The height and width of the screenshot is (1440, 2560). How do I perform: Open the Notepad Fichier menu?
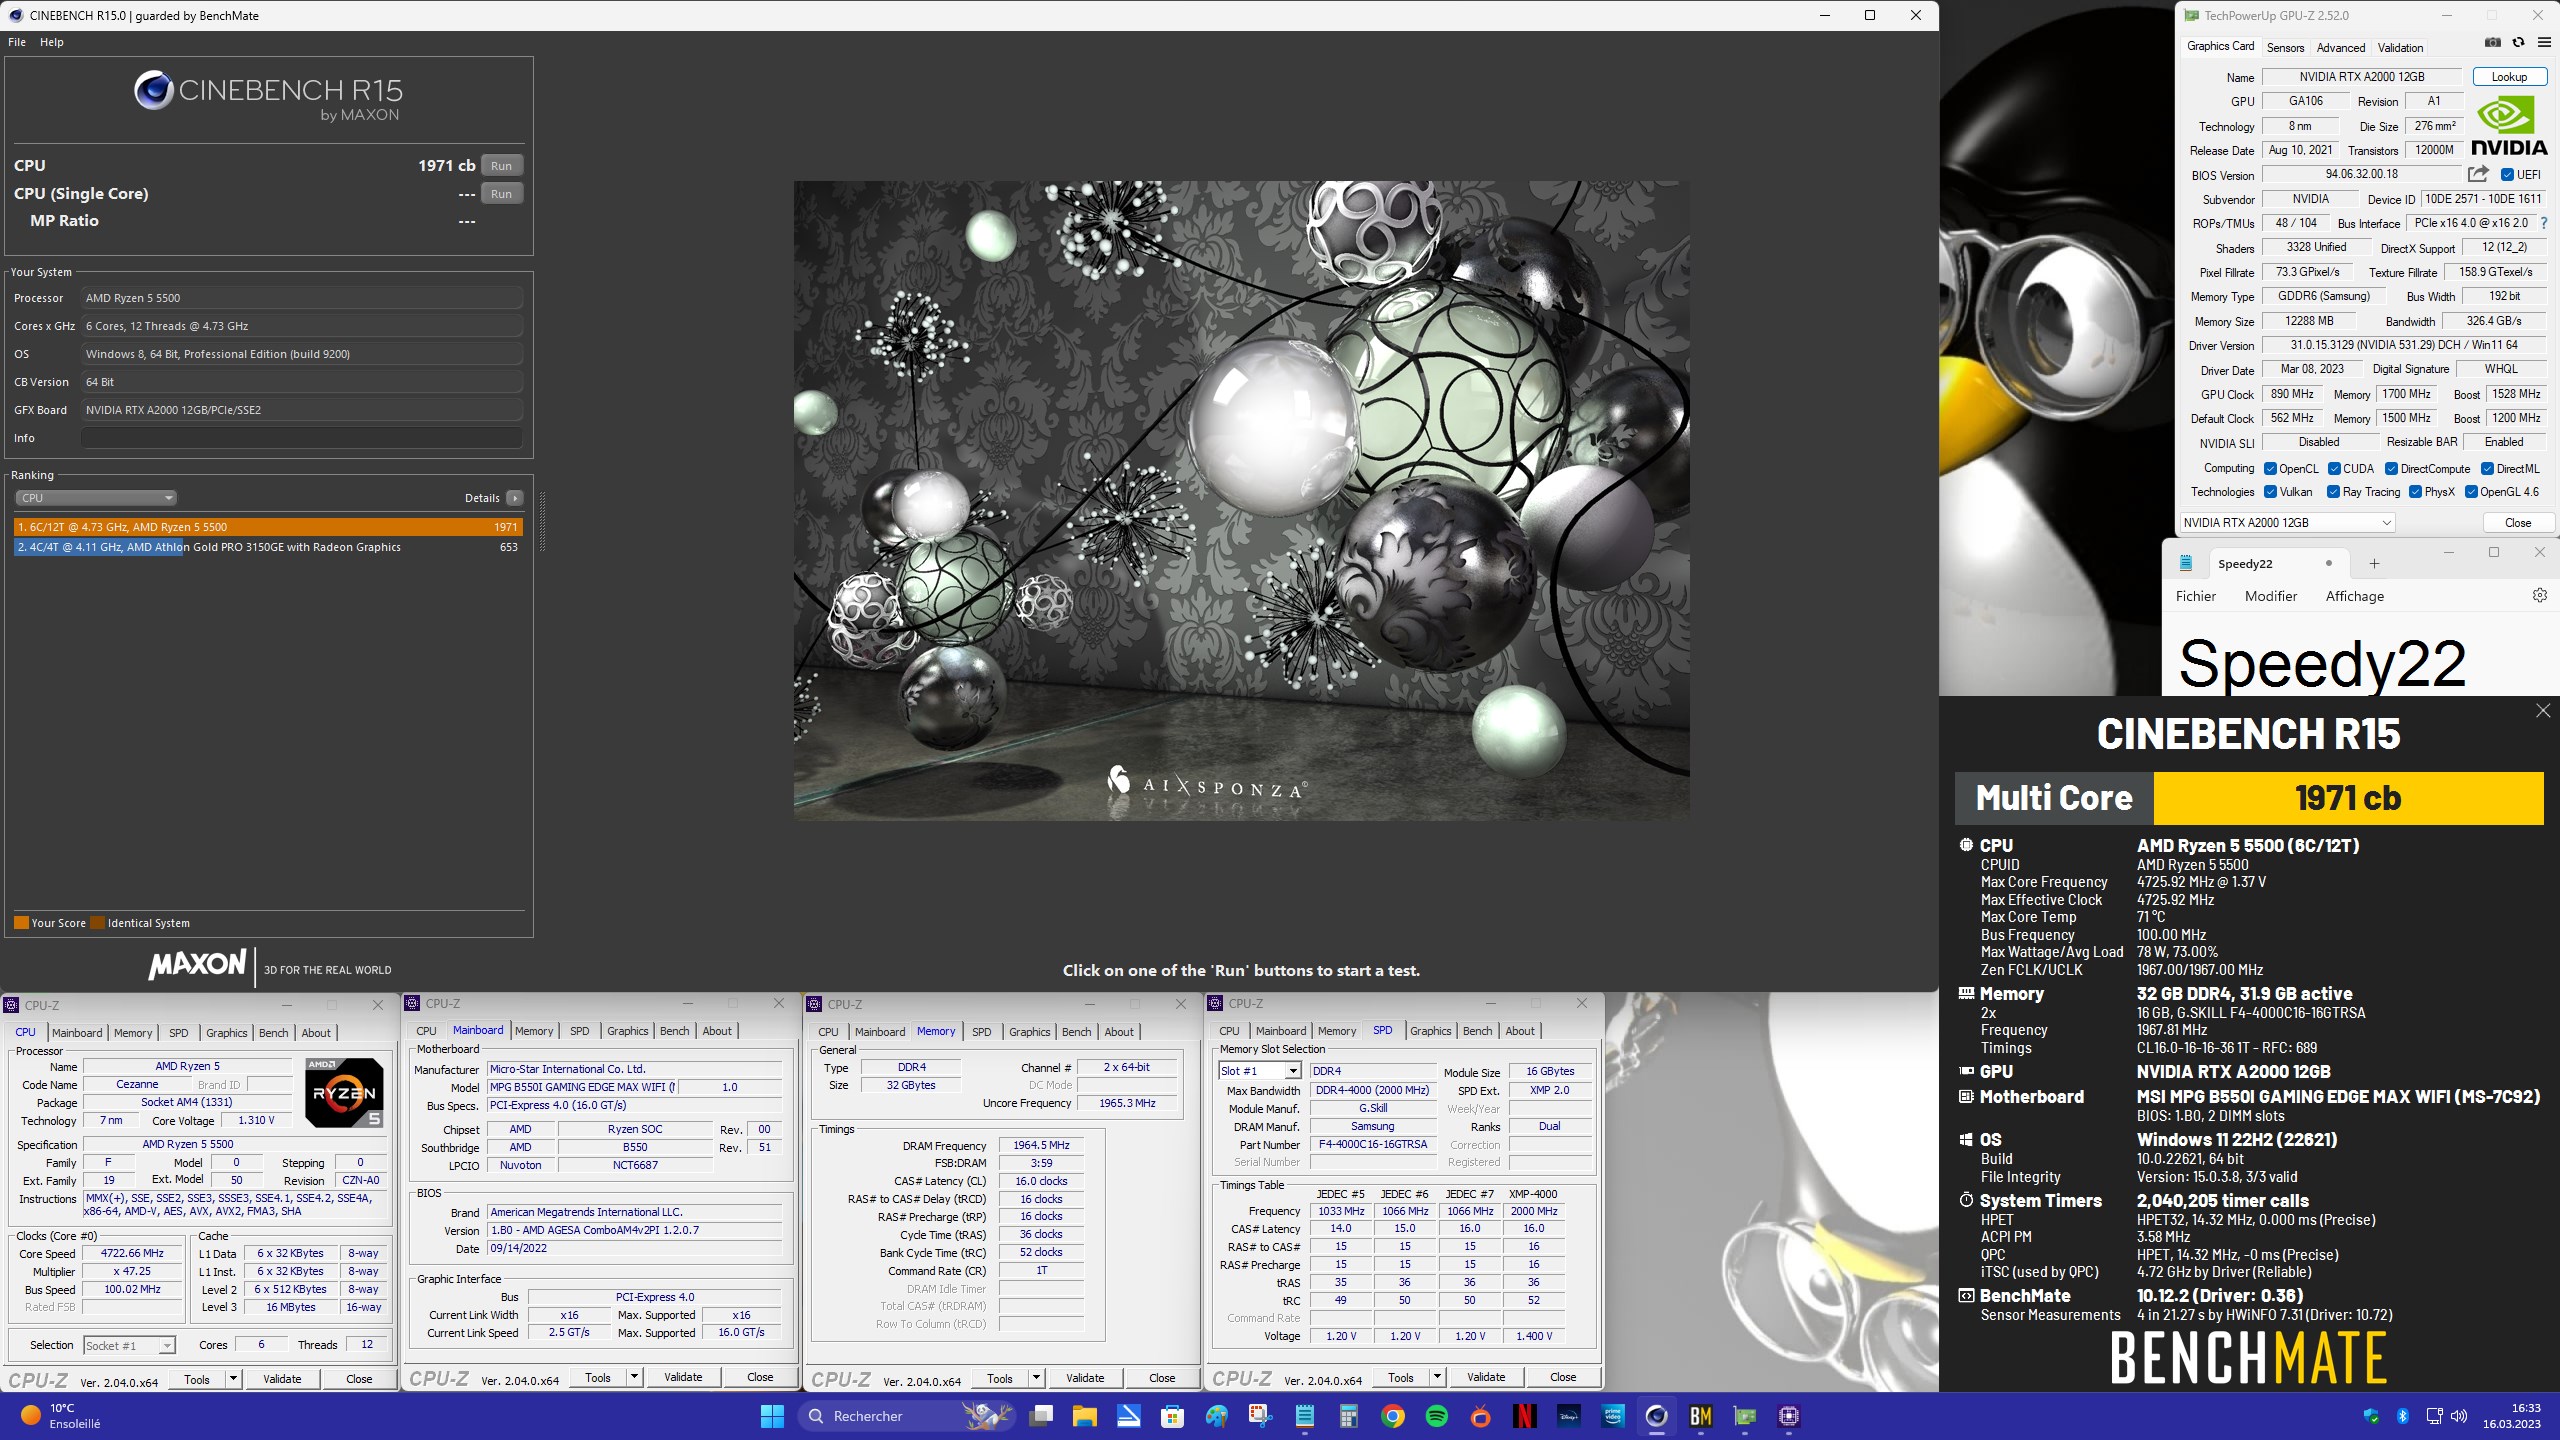coord(2196,596)
